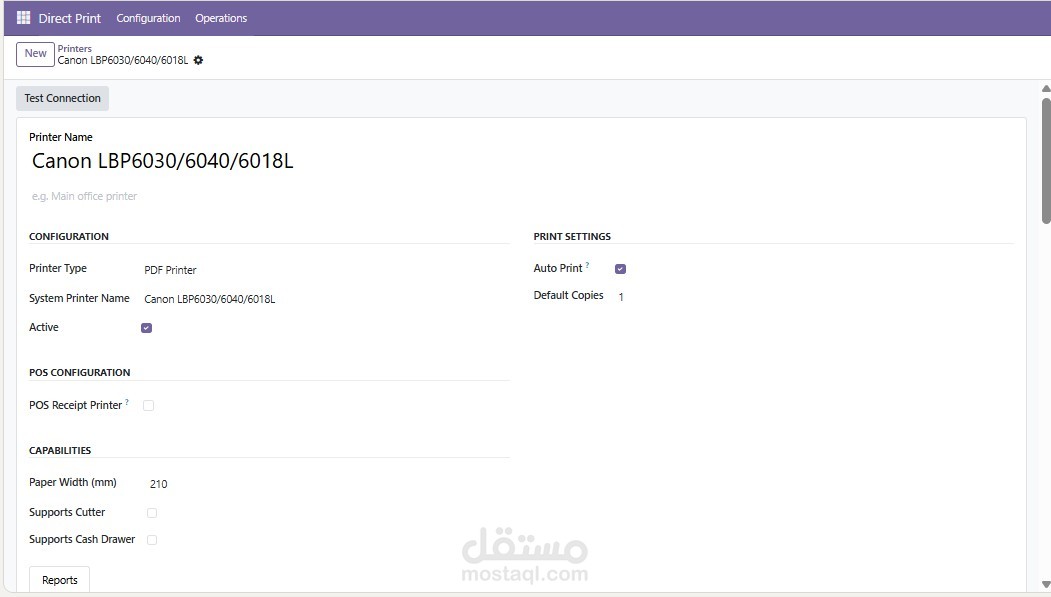Enable the POS Receipt Printer checkbox
1051x597 pixels.
(x=148, y=405)
